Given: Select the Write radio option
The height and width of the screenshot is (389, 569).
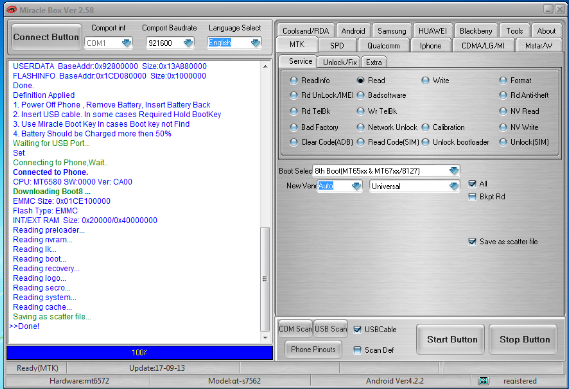Looking at the screenshot, I should [425, 80].
